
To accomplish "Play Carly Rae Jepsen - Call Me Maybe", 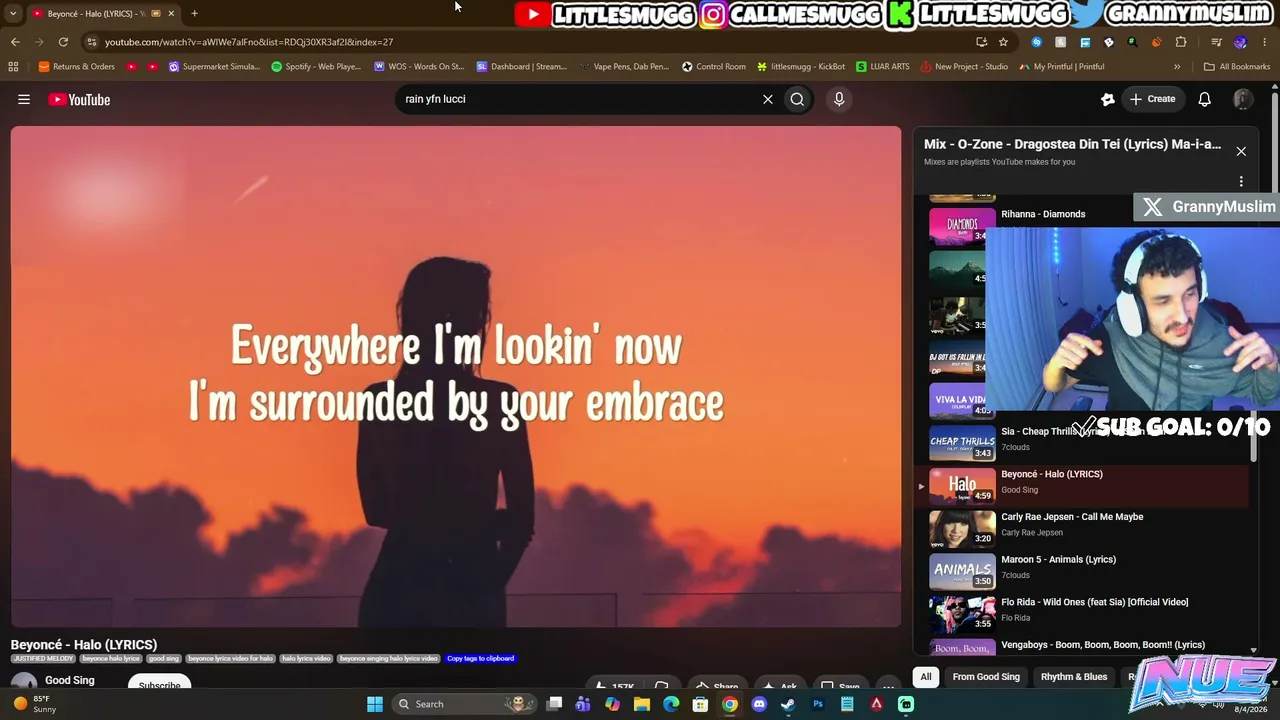I will 1072,517.
